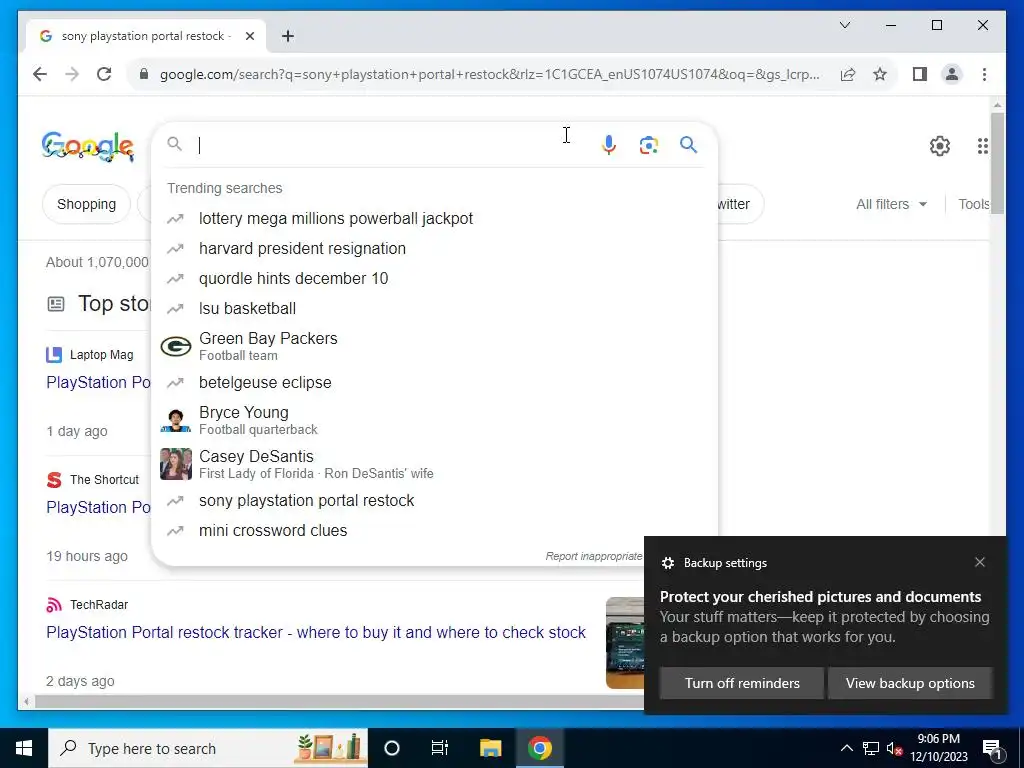The width and height of the screenshot is (1024, 768).
Task: Choose suggestion lottery mega millions powerball jackpot
Action: click(434, 219)
